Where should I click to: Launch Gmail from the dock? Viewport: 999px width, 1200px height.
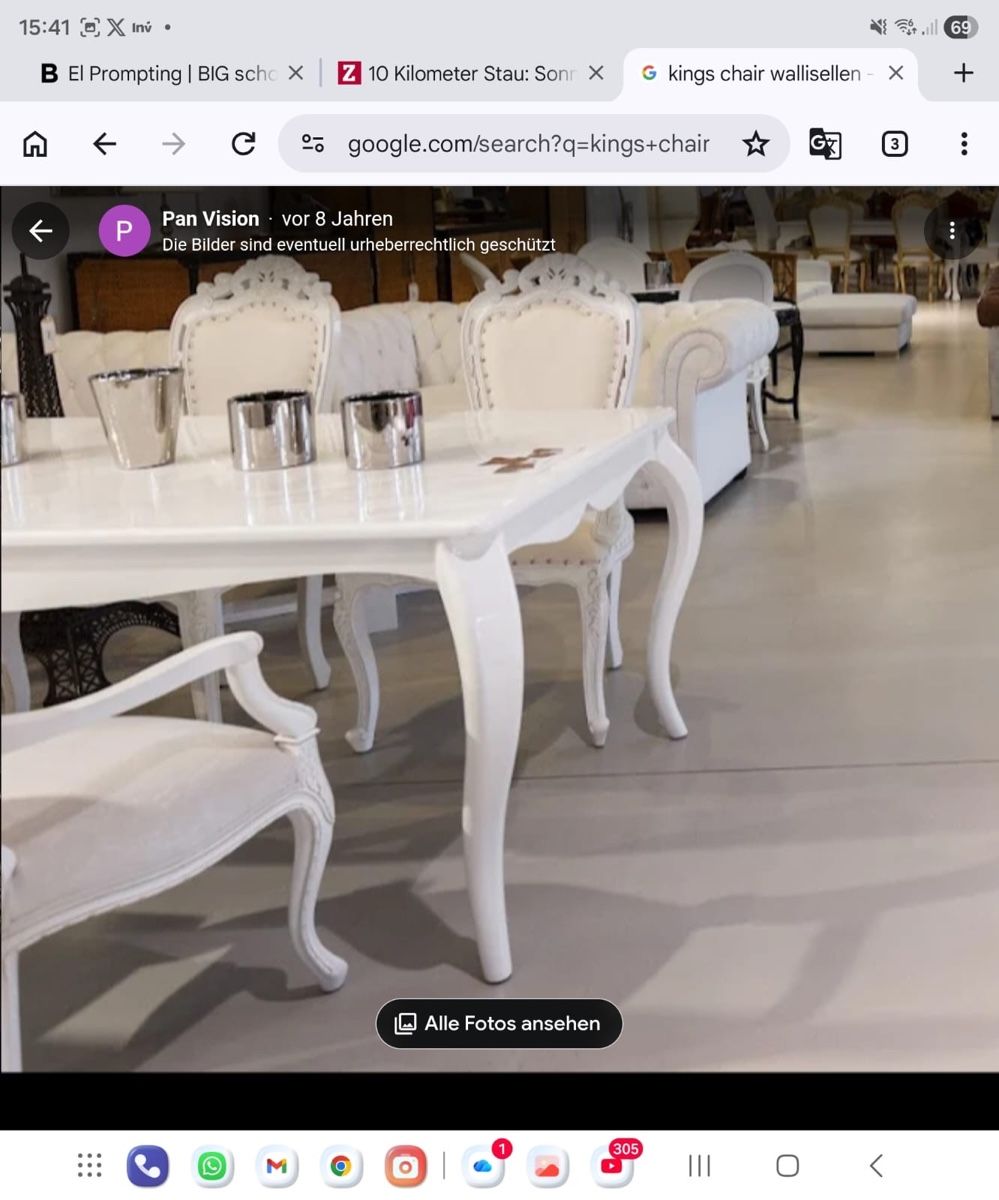(277, 1166)
